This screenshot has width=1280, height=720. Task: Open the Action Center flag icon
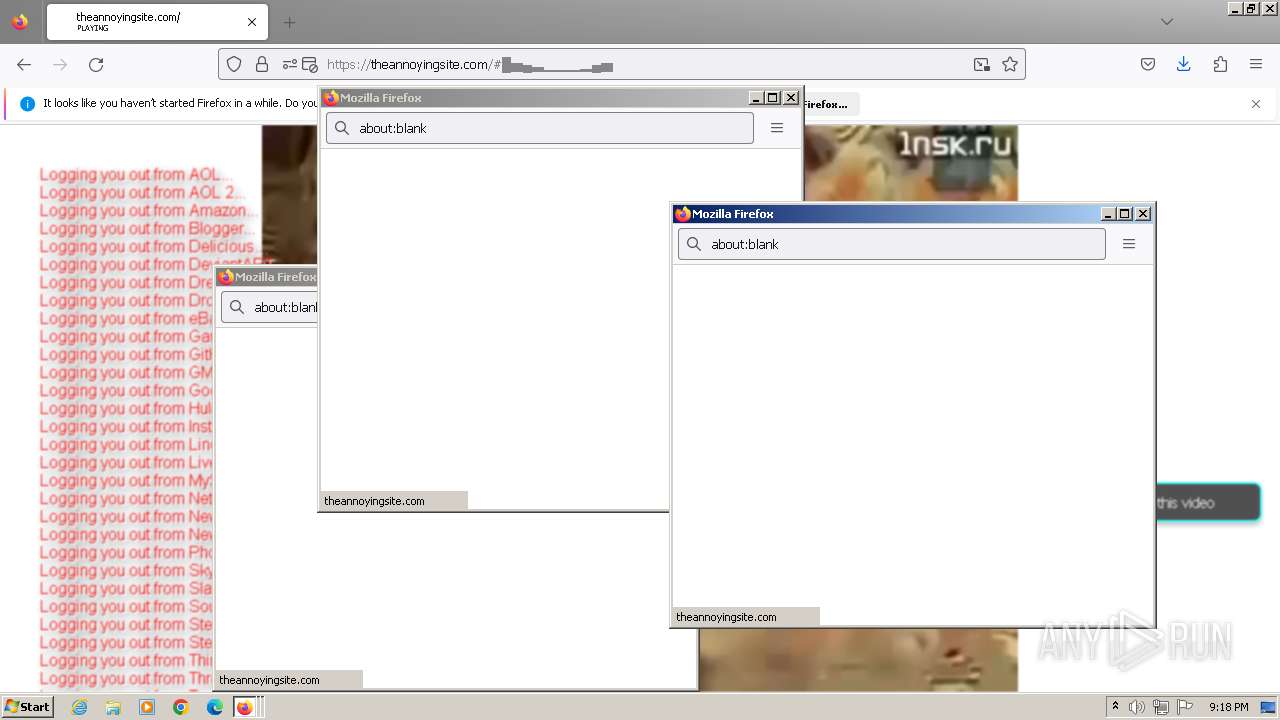(1185, 707)
